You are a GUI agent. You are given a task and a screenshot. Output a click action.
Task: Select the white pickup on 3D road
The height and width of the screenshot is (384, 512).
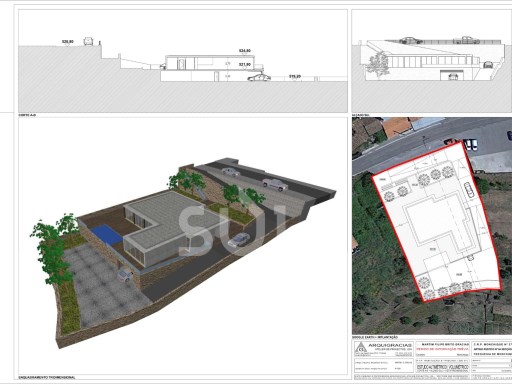(275, 184)
